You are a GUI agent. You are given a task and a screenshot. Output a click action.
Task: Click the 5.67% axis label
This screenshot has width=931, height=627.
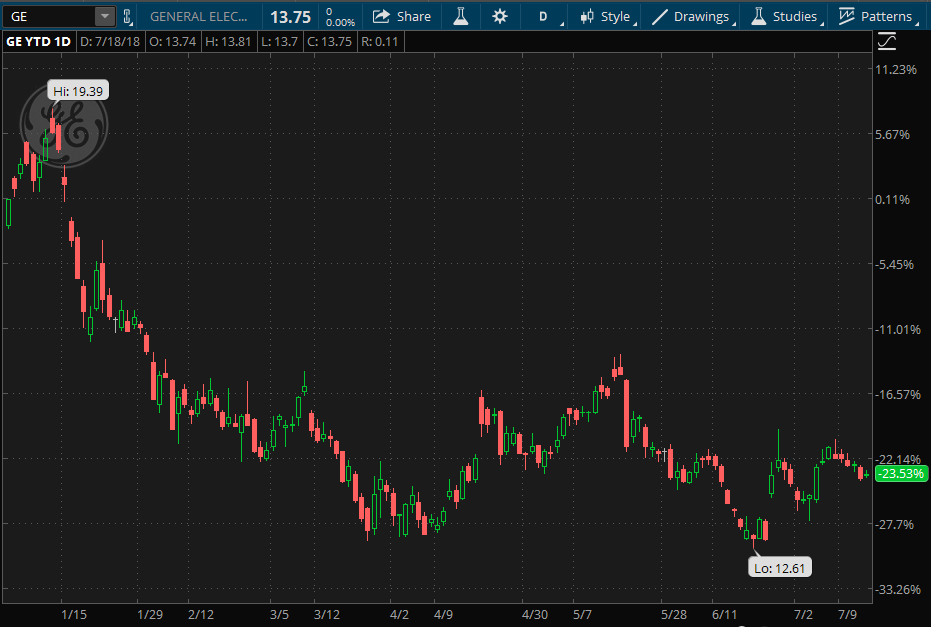(x=892, y=134)
